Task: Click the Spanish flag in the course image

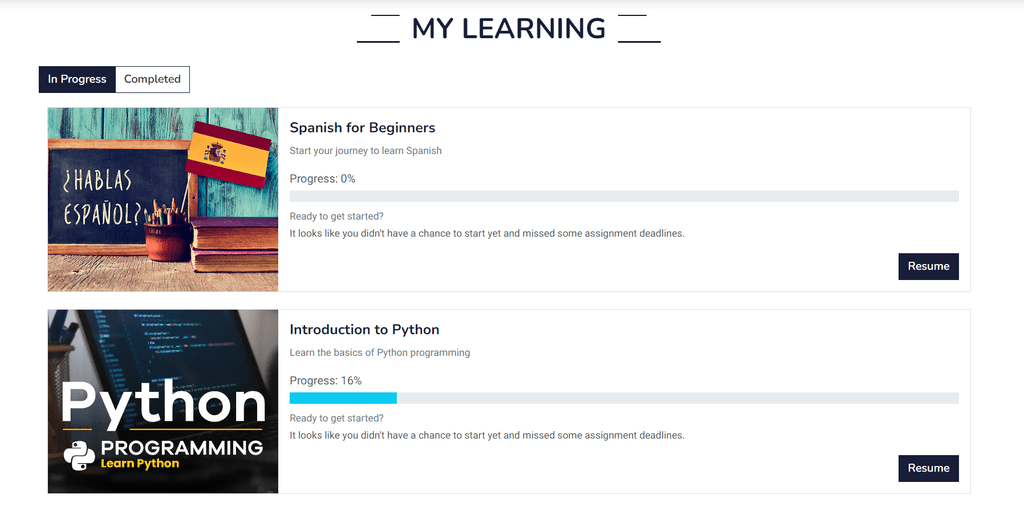Action: (228, 155)
